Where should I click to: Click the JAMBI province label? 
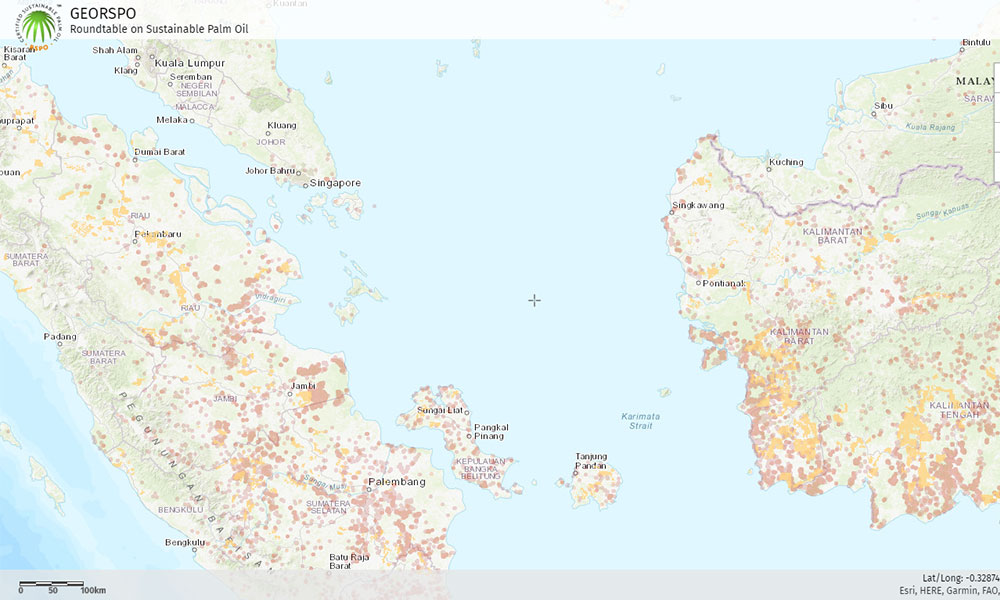[x=225, y=399]
